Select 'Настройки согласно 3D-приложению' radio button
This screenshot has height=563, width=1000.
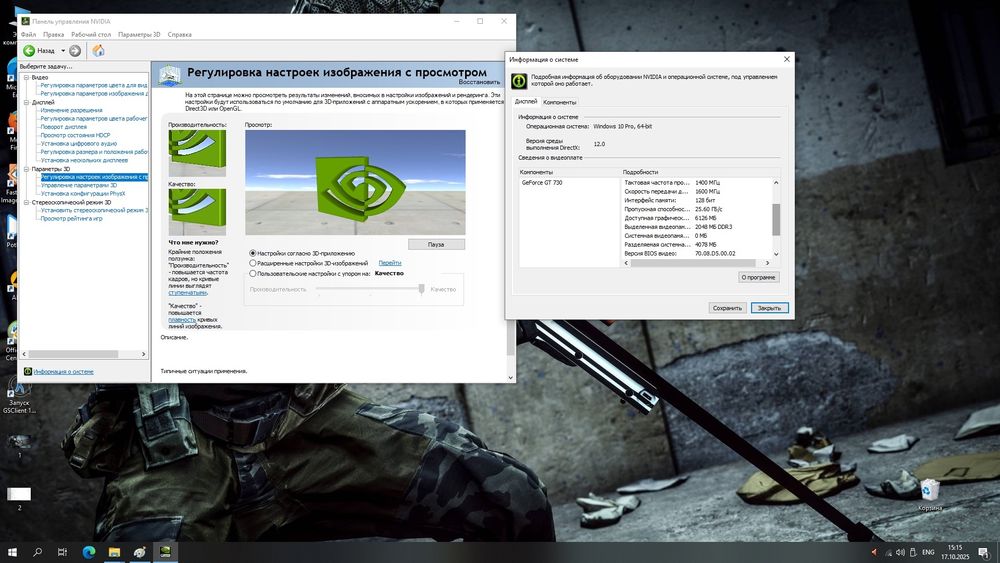click(x=253, y=253)
